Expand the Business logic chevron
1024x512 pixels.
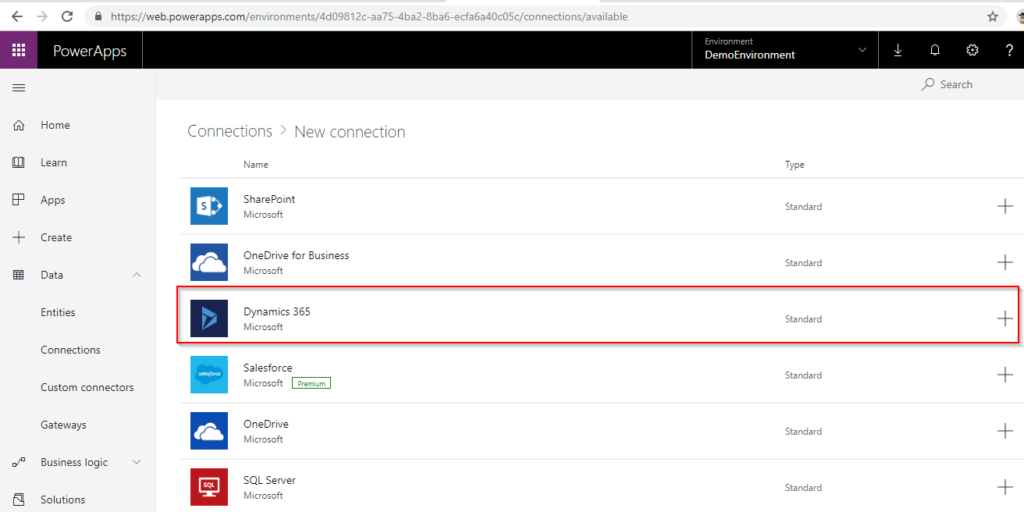(x=136, y=462)
